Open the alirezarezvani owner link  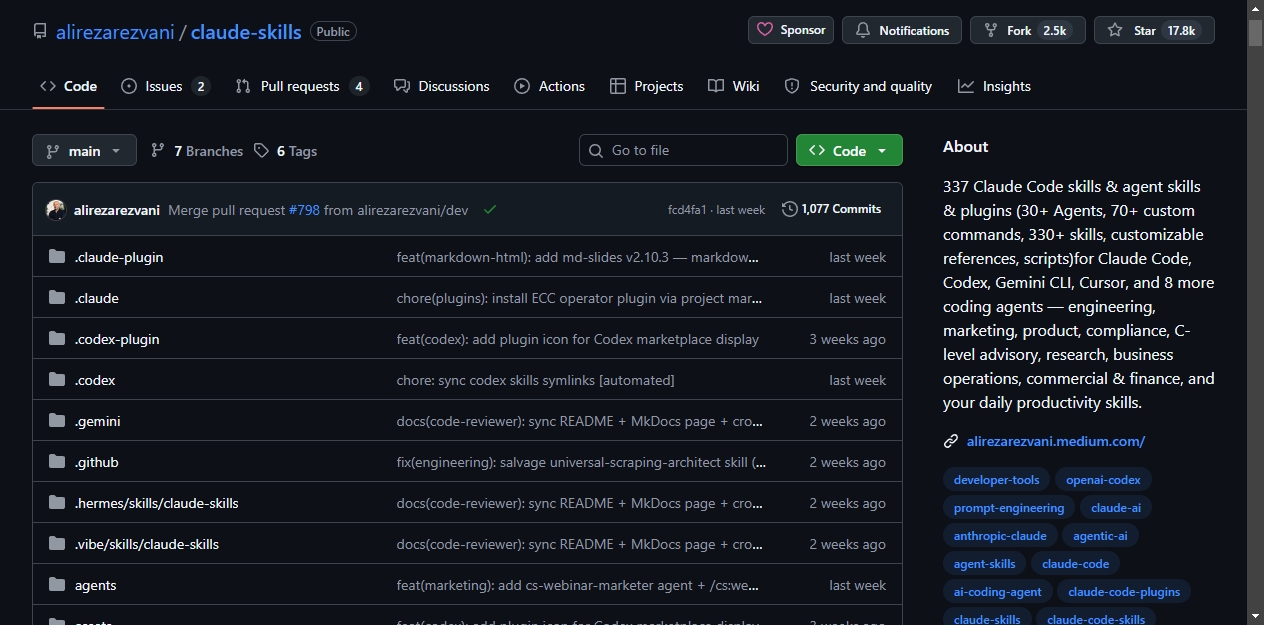pyautogui.click(x=115, y=32)
